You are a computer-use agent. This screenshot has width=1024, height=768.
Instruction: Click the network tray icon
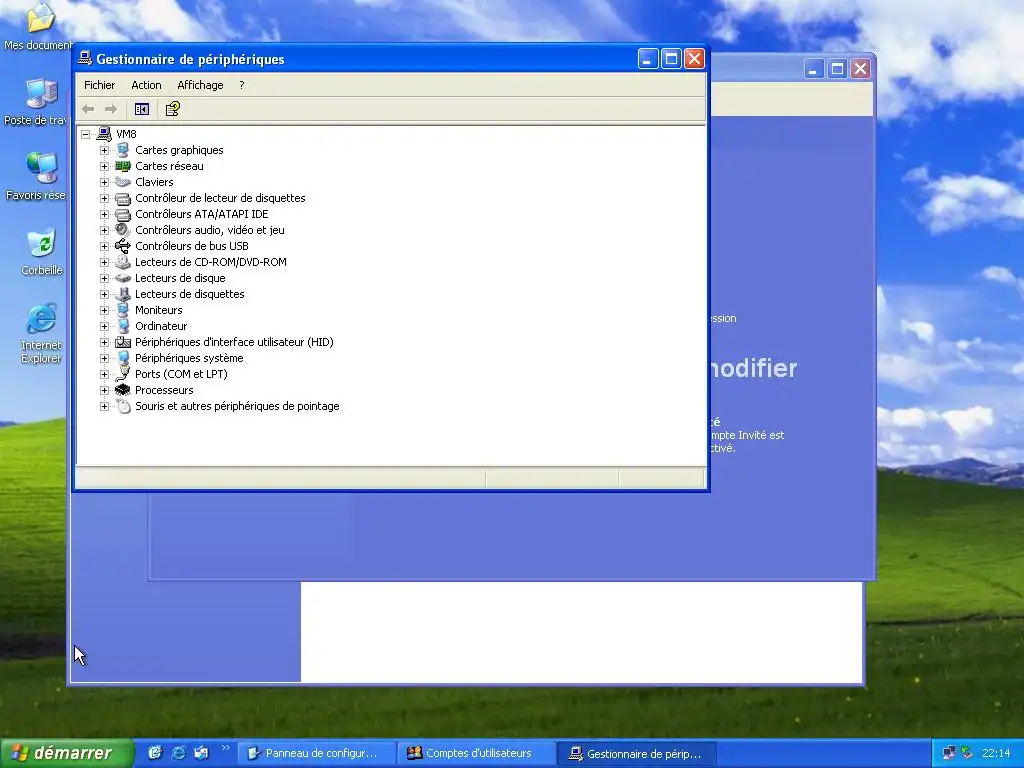[949, 753]
